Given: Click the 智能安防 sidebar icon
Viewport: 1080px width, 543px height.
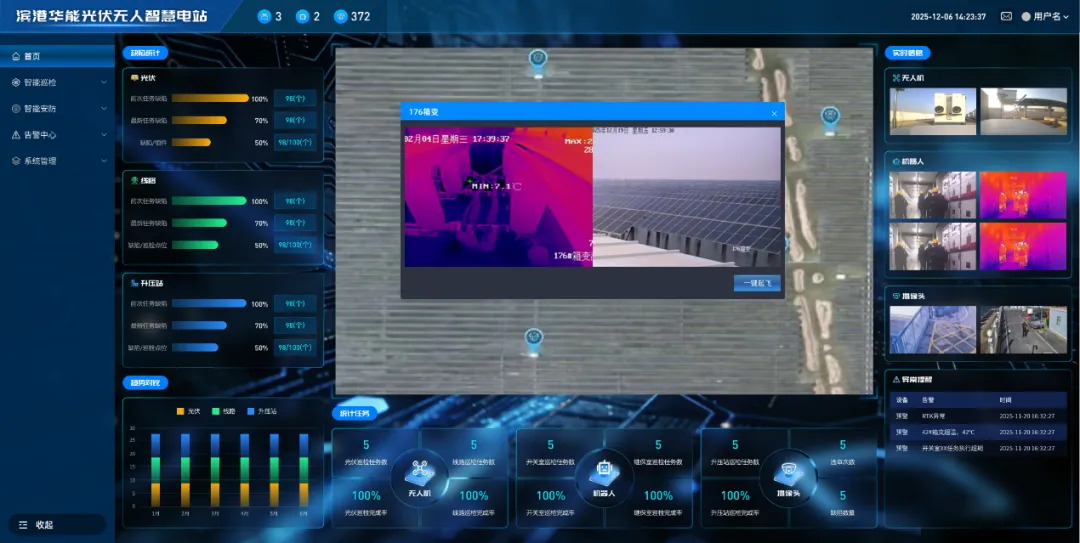Looking at the screenshot, I should (x=16, y=108).
